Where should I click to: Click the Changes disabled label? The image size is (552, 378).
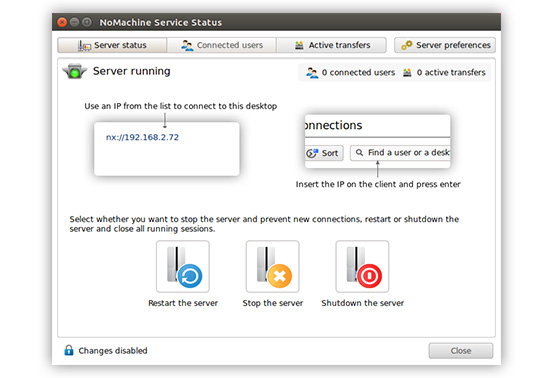pos(113,351)
